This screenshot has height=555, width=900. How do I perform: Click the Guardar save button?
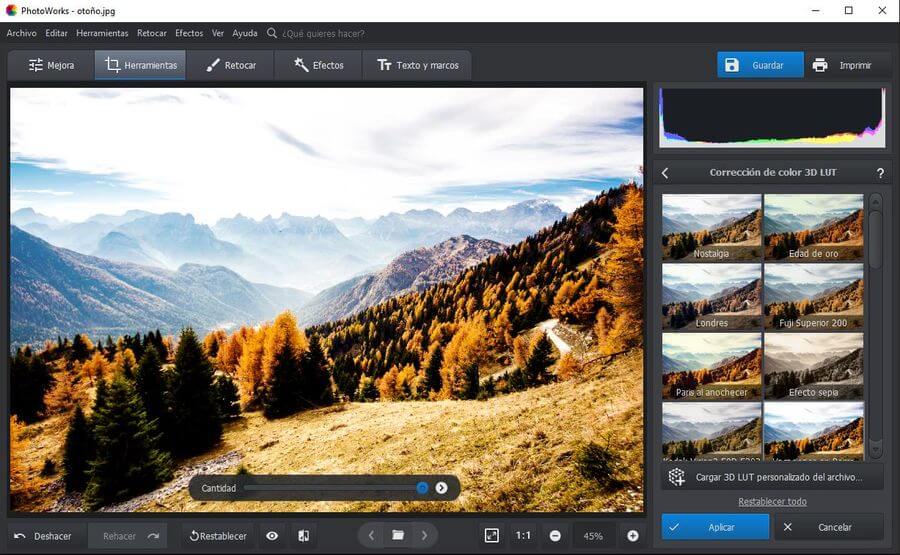coord(760,65)
